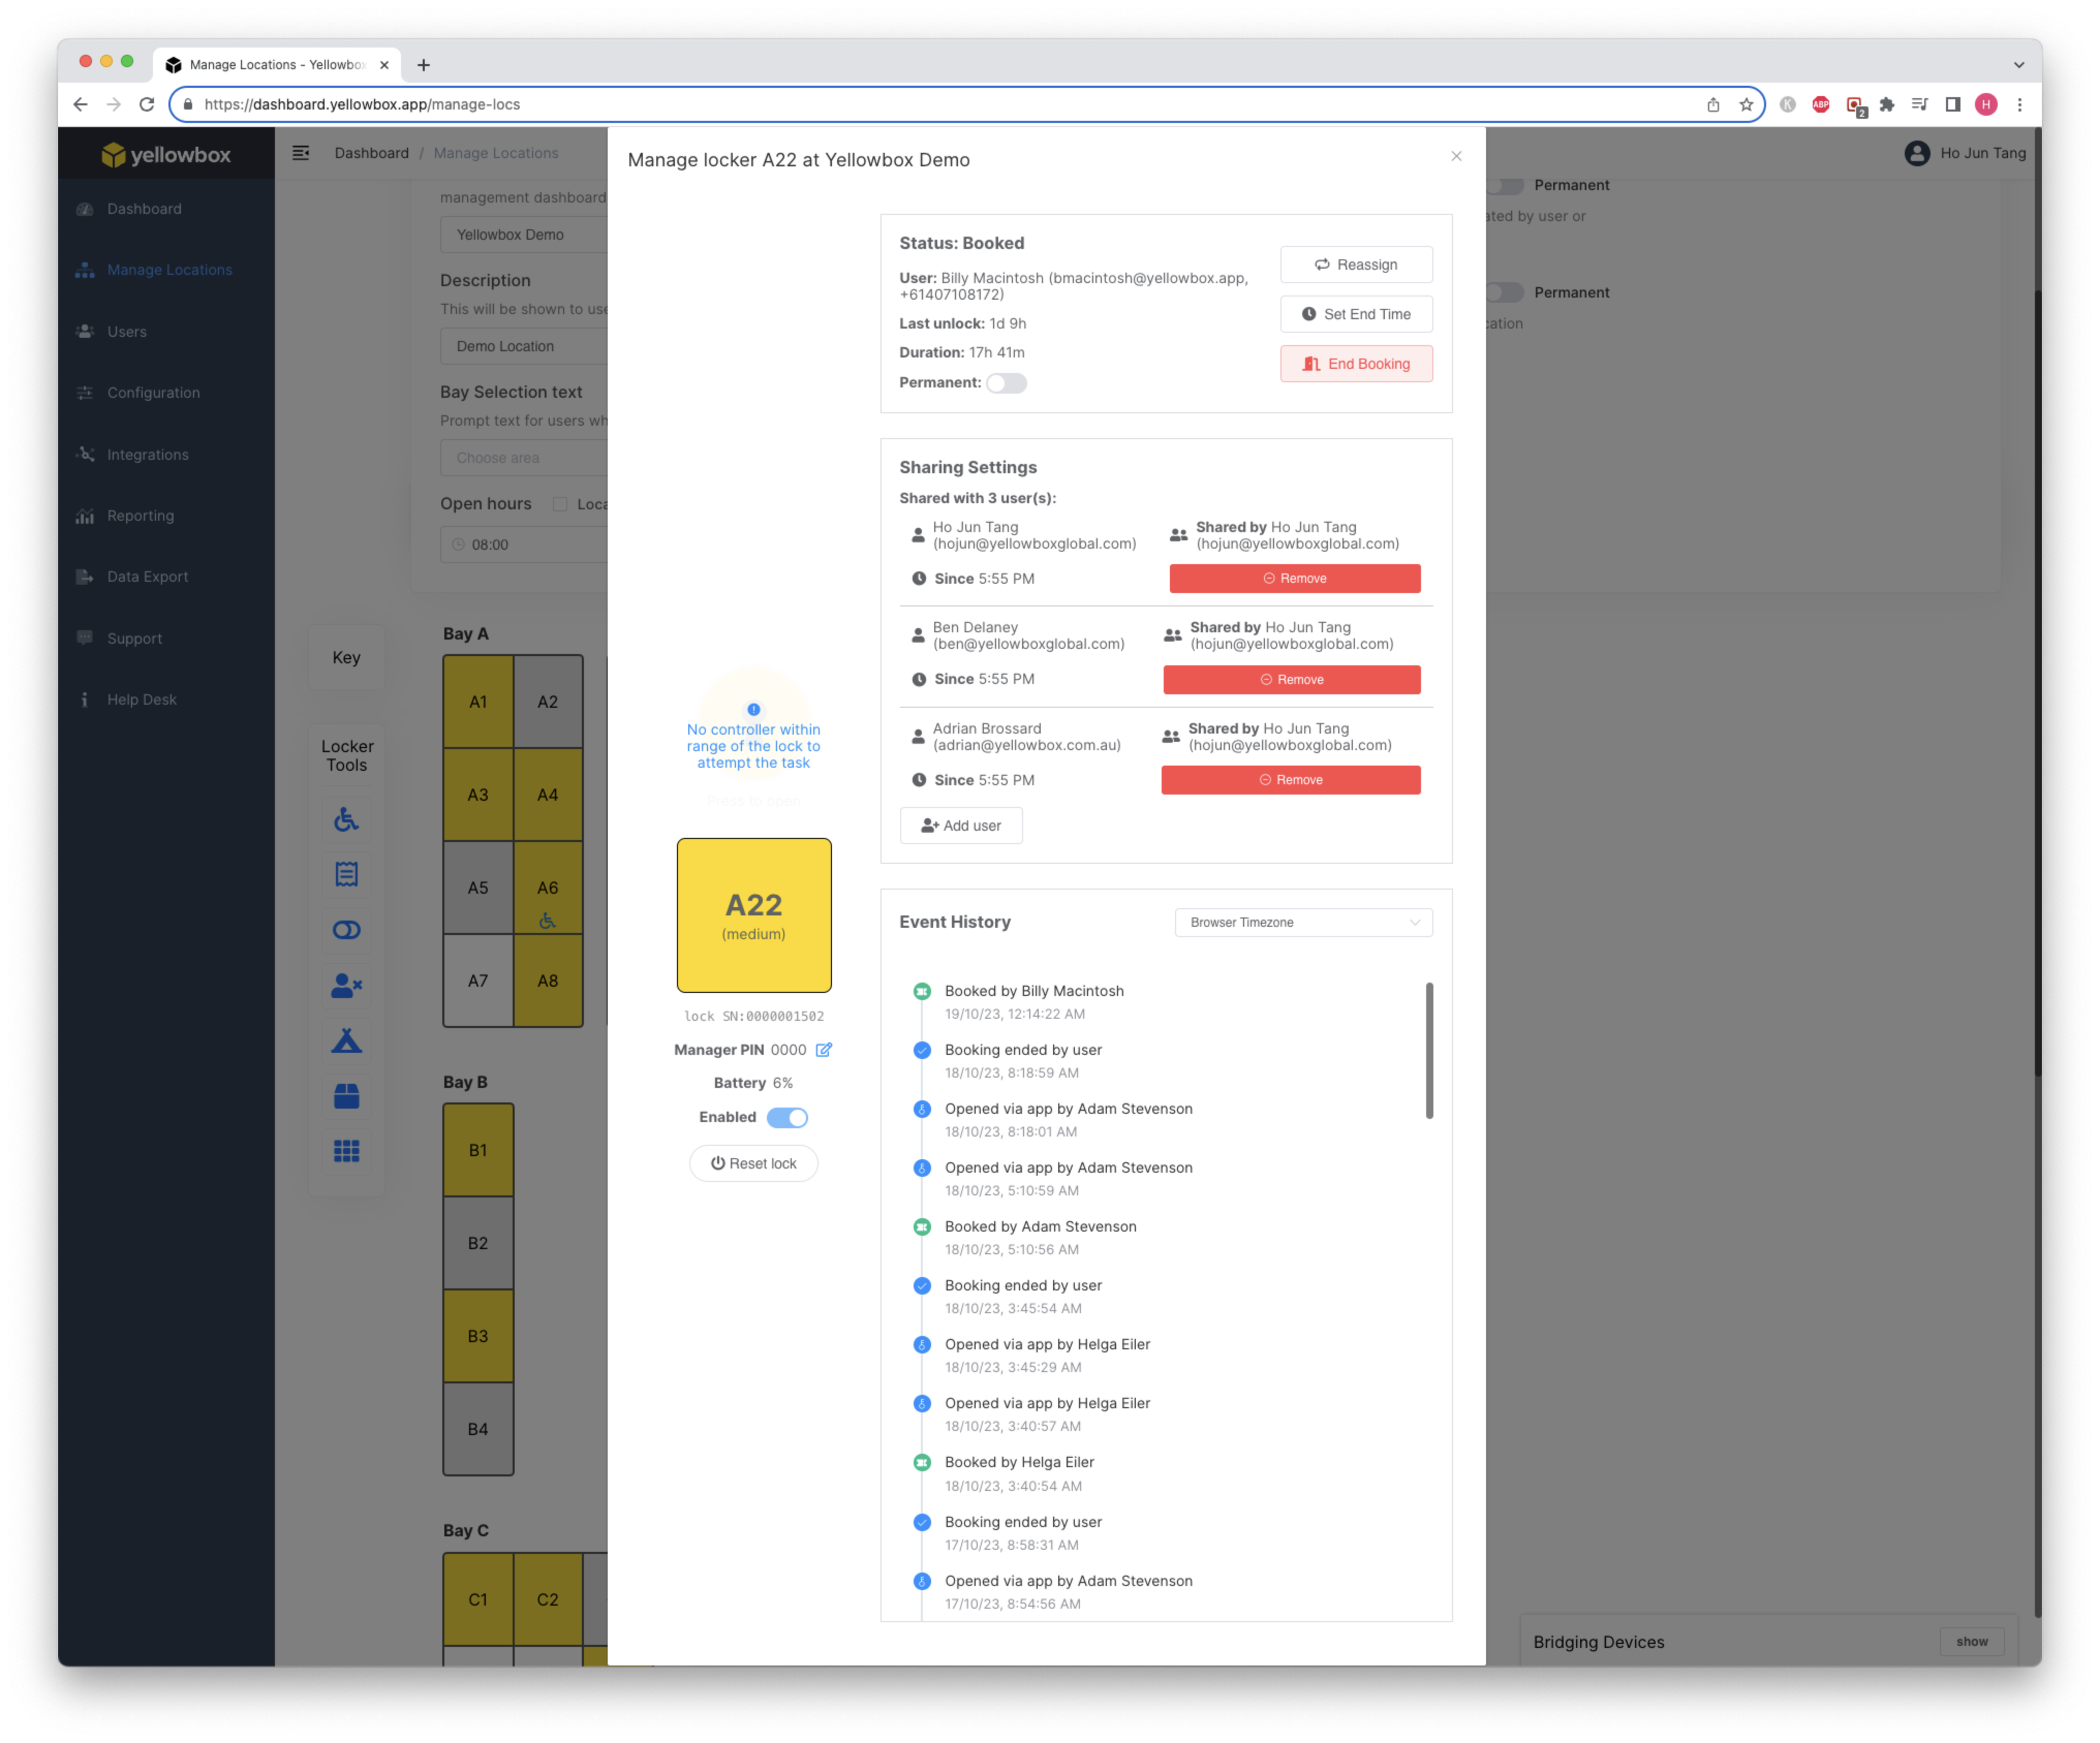Screen dimensions: 2100x1743
Task: Click the red End Booking button
Action: pos(1355,364)
